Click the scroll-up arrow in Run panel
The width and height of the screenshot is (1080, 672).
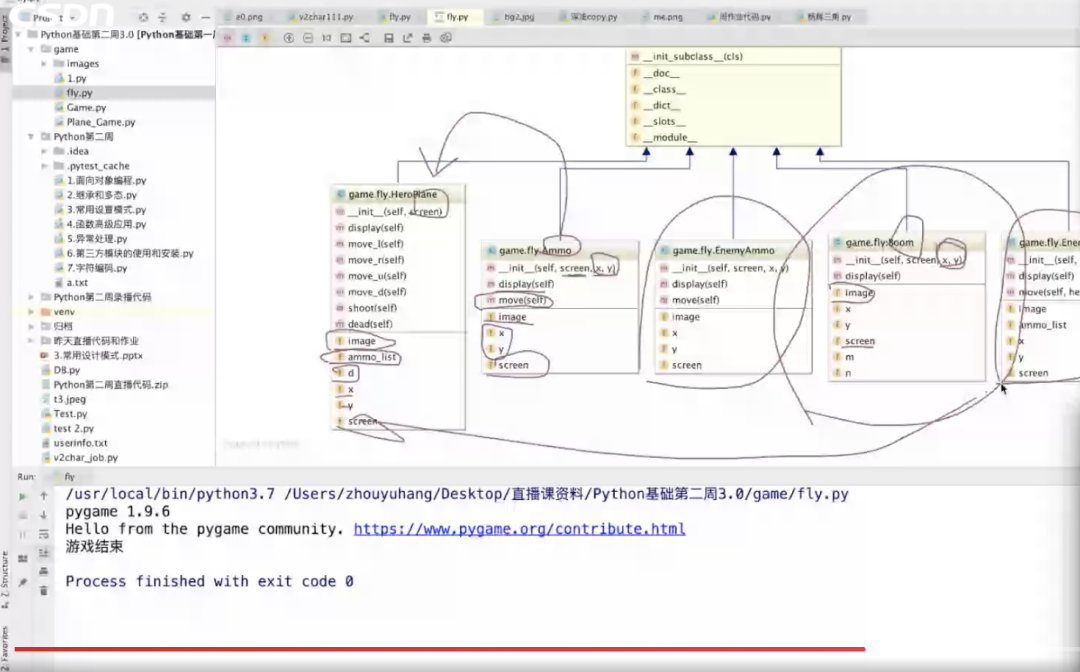click(x=44, y=496)
